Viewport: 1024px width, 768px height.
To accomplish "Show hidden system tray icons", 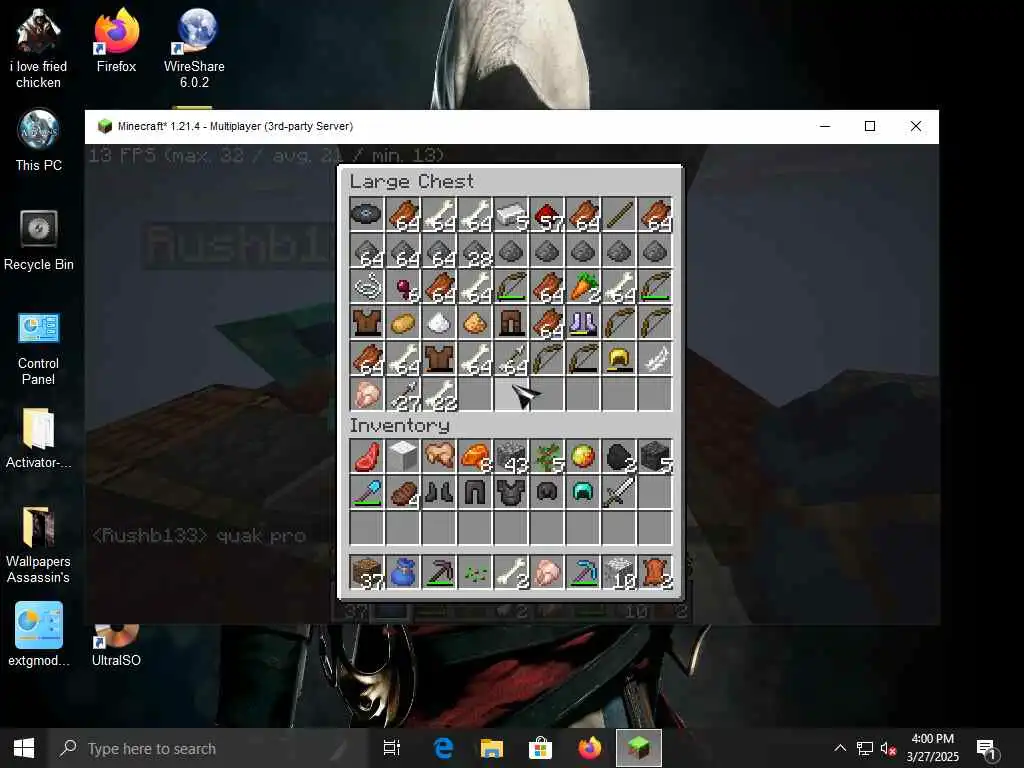I will click(x=840, y=748).
